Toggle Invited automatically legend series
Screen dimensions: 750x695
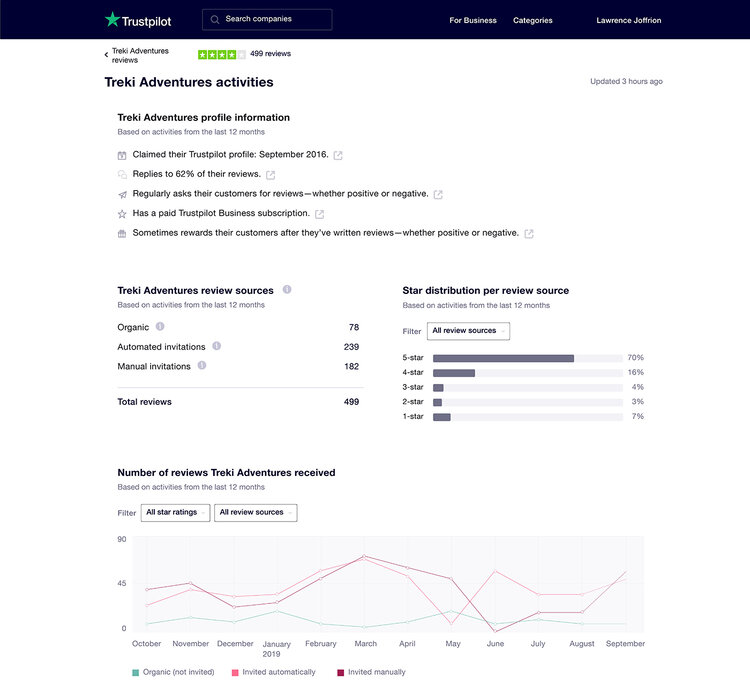tap(274, 672)
